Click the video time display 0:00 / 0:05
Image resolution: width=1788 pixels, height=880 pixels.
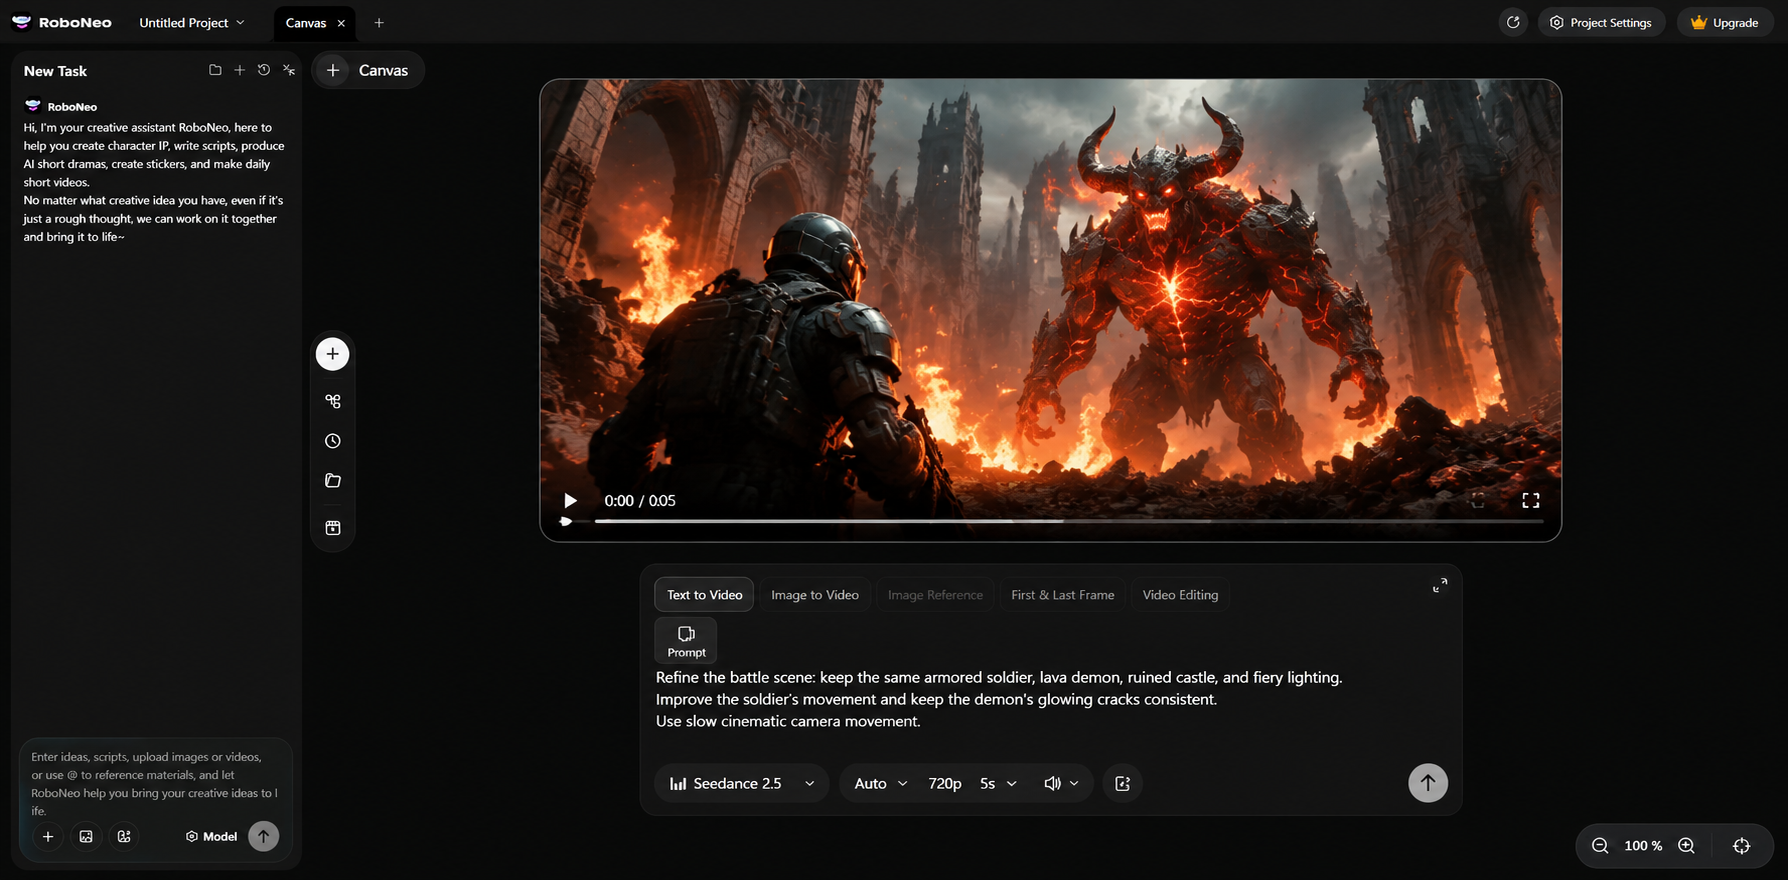pos(640,501)
